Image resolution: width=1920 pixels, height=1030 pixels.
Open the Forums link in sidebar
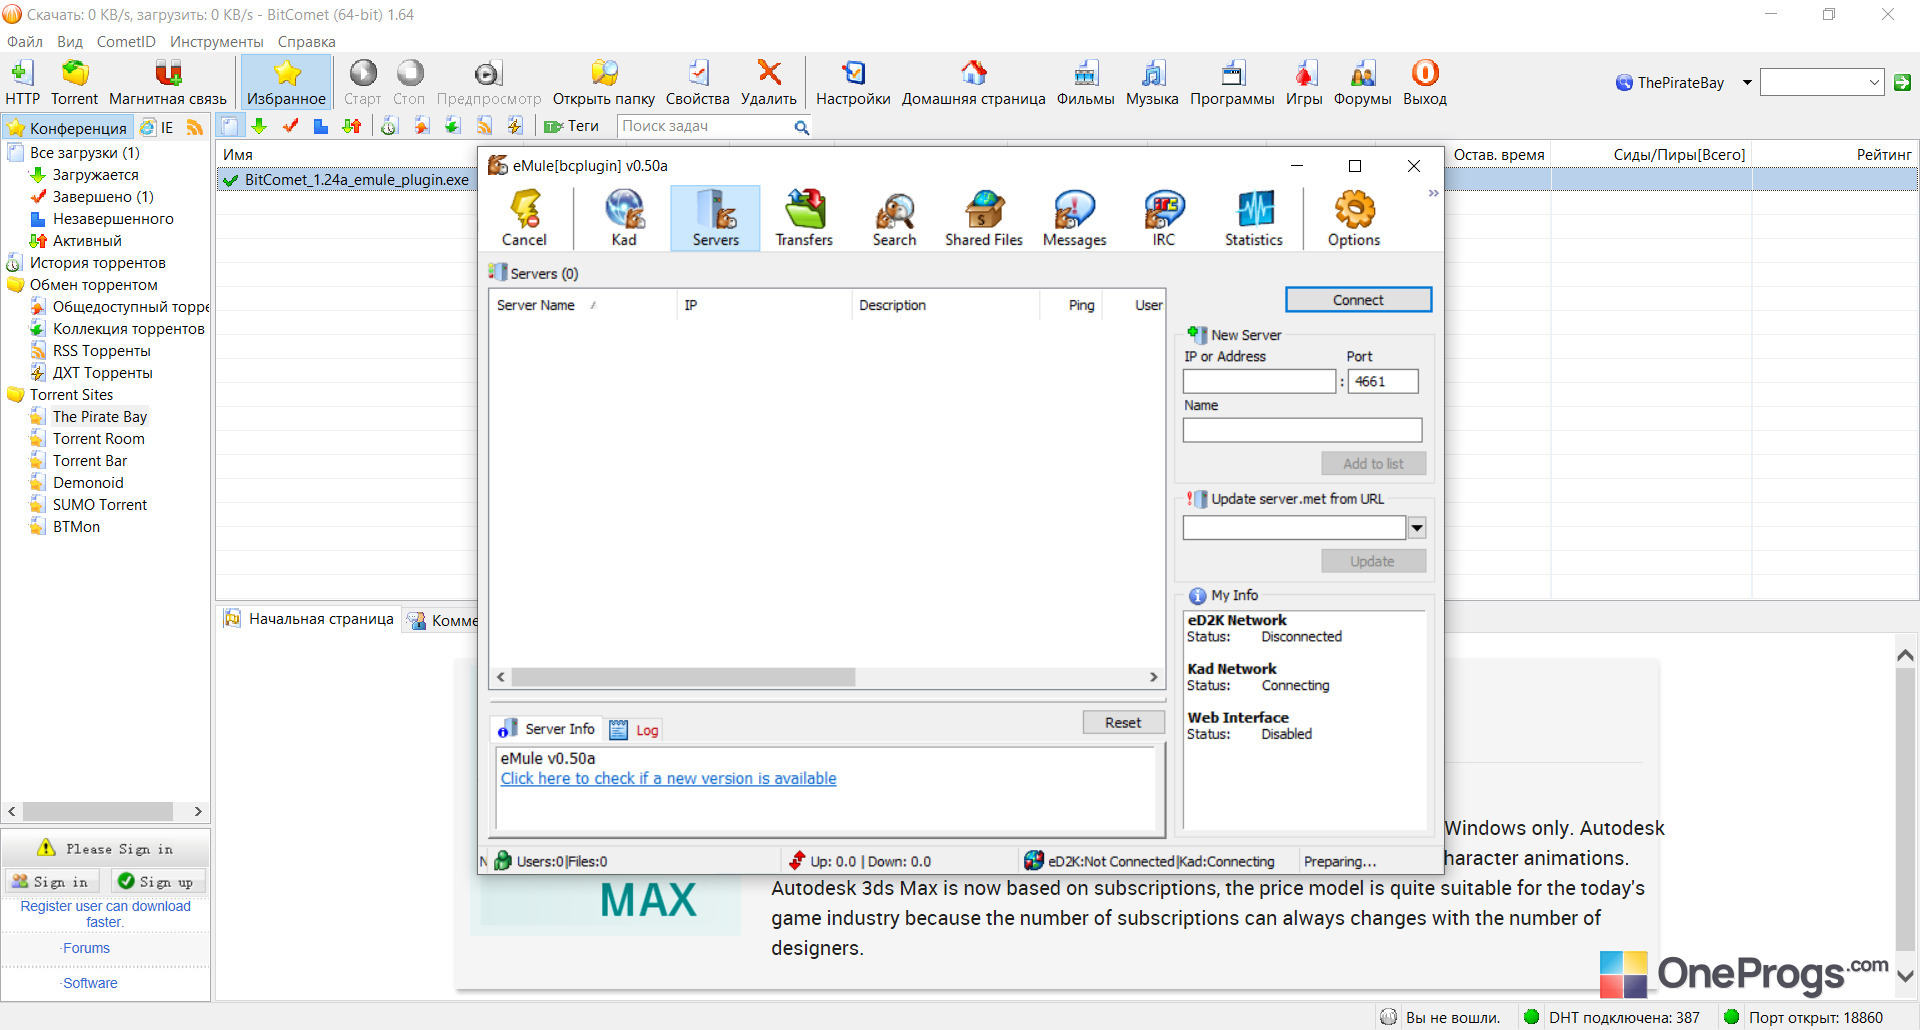tap(86, 948)
